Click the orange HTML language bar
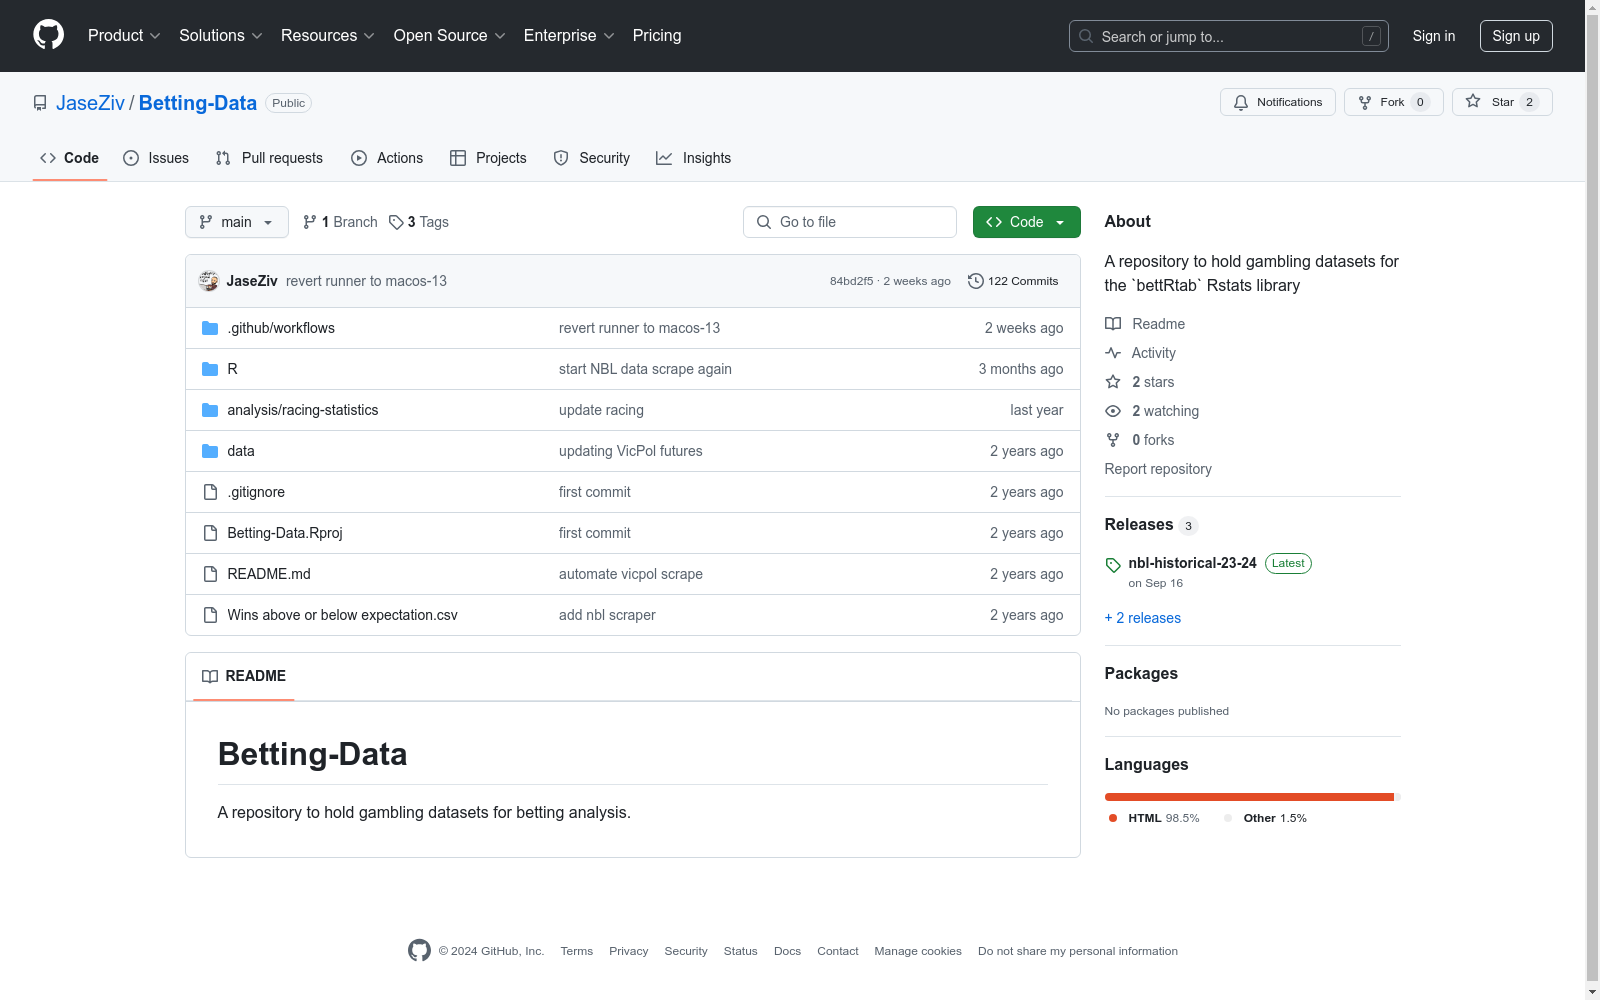Image resolution: width=1600 pixels, height=1000 pixels. point(1249,797)
